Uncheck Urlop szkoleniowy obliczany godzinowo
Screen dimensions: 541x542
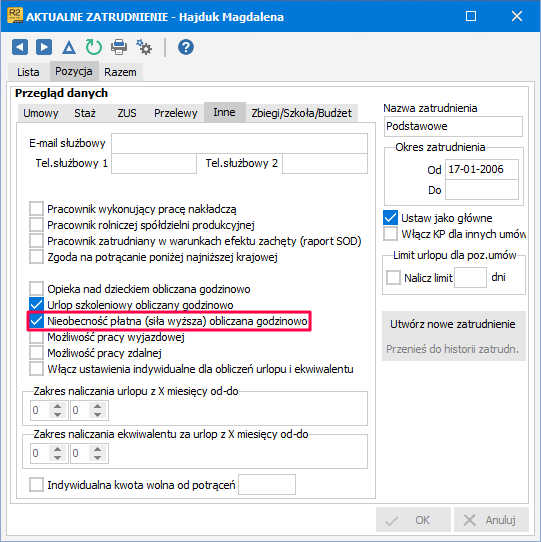tap(36, 305)
